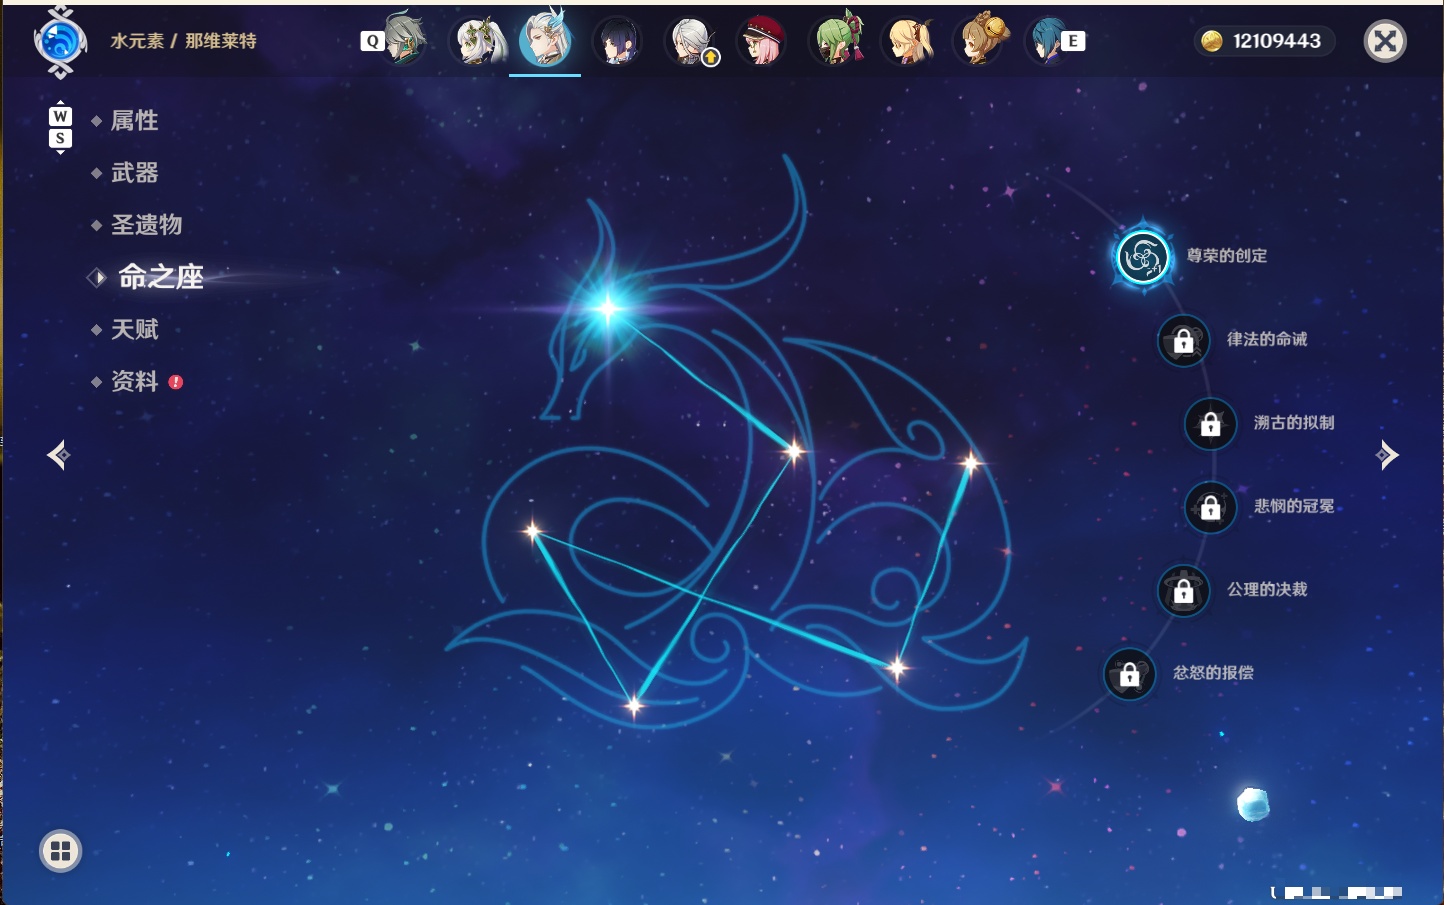Open the grid menu icon at bottom left
The height and width of the screenshot is (905, 1444).
(x=60, y=851)
